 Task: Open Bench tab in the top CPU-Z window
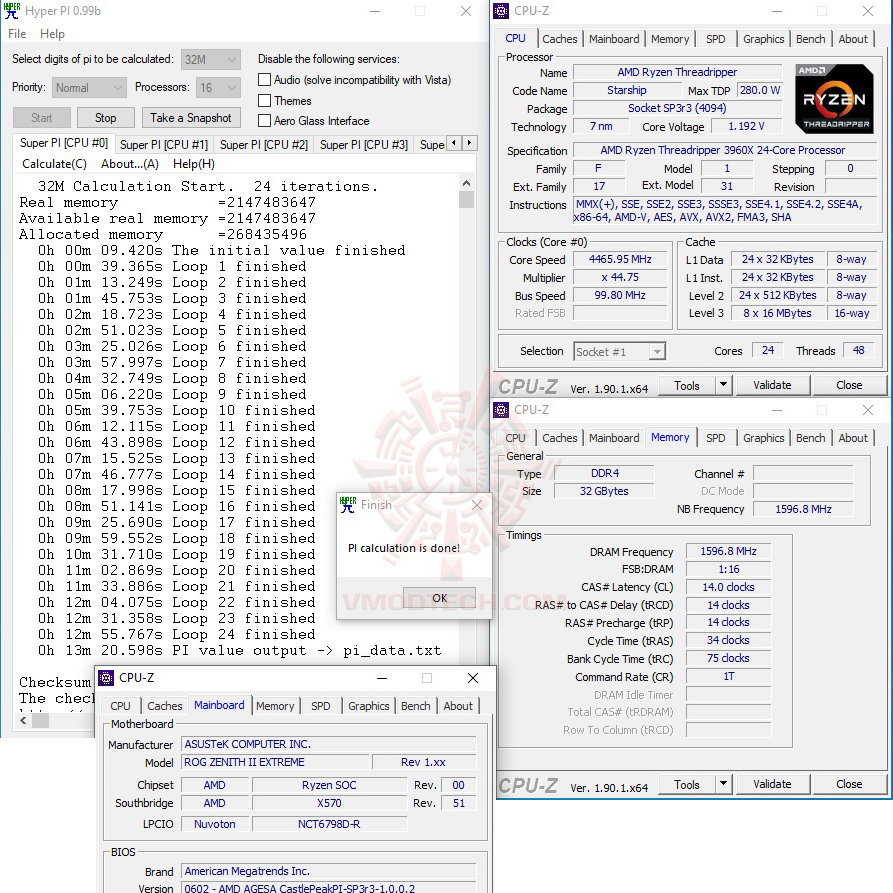pos(810,39)
